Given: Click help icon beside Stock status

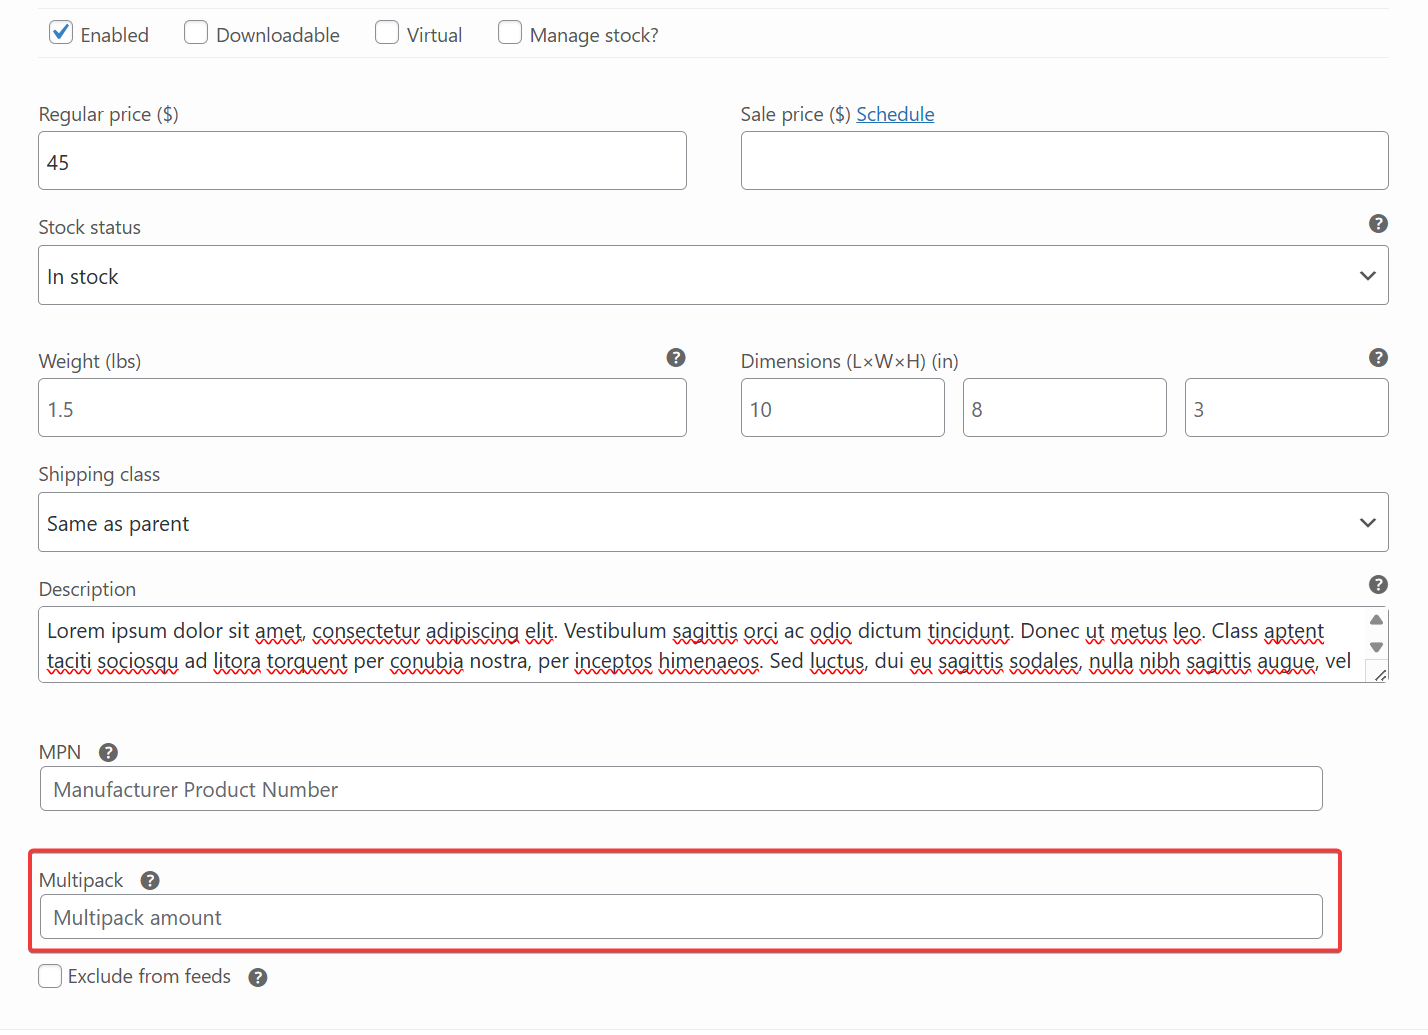Looking at the screenshot, I should 1378,224.
